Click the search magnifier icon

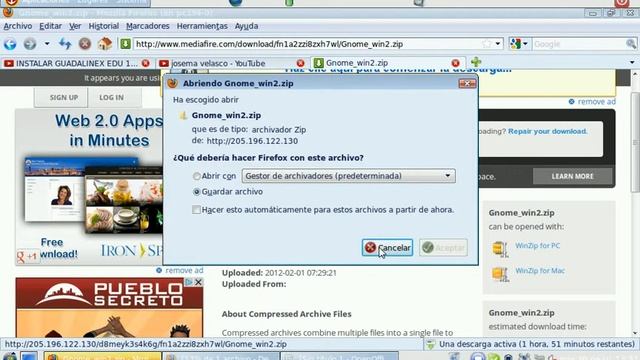(631, 44)
